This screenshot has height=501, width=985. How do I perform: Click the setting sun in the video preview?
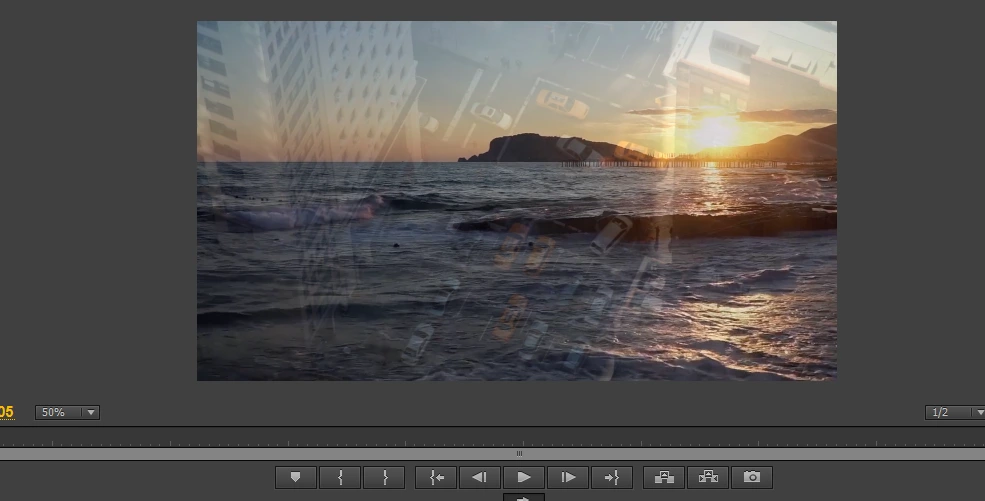(716, 132)
